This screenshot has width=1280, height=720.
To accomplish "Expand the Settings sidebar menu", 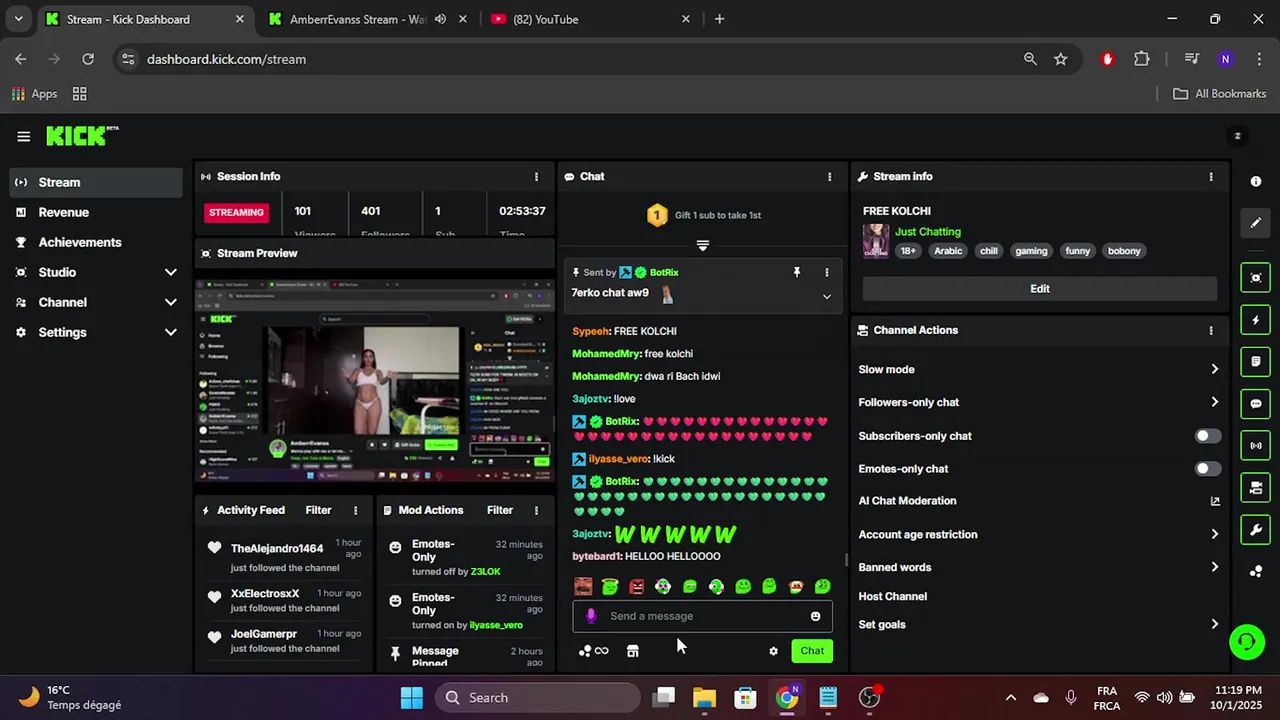I will point(96,332).
